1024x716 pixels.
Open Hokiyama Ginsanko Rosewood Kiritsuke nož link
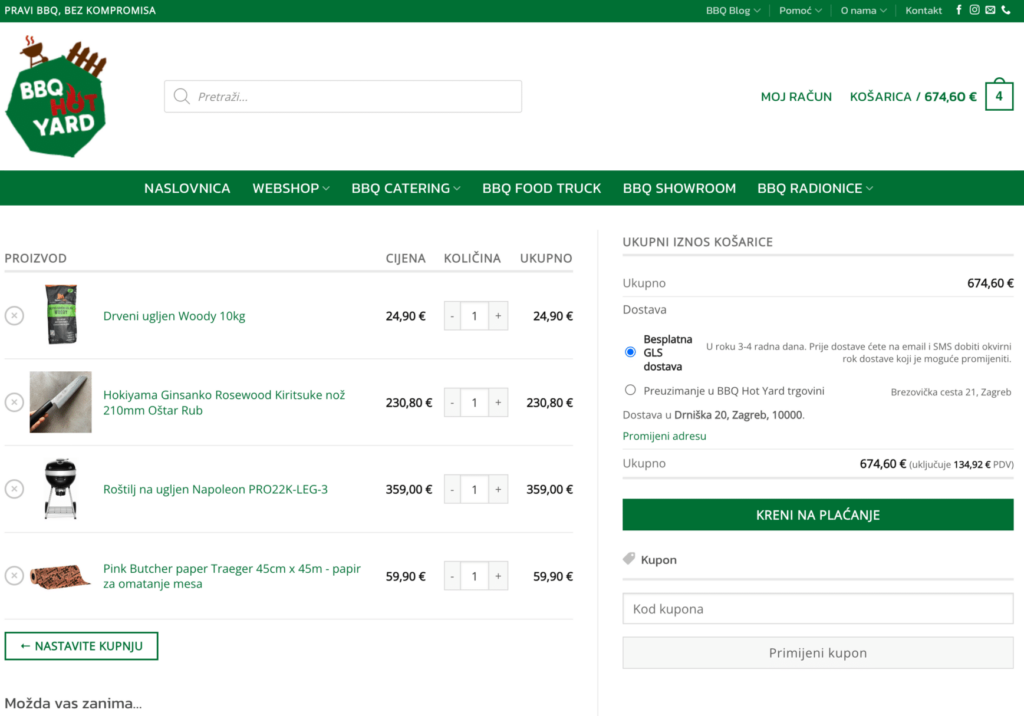click(224, 402)
